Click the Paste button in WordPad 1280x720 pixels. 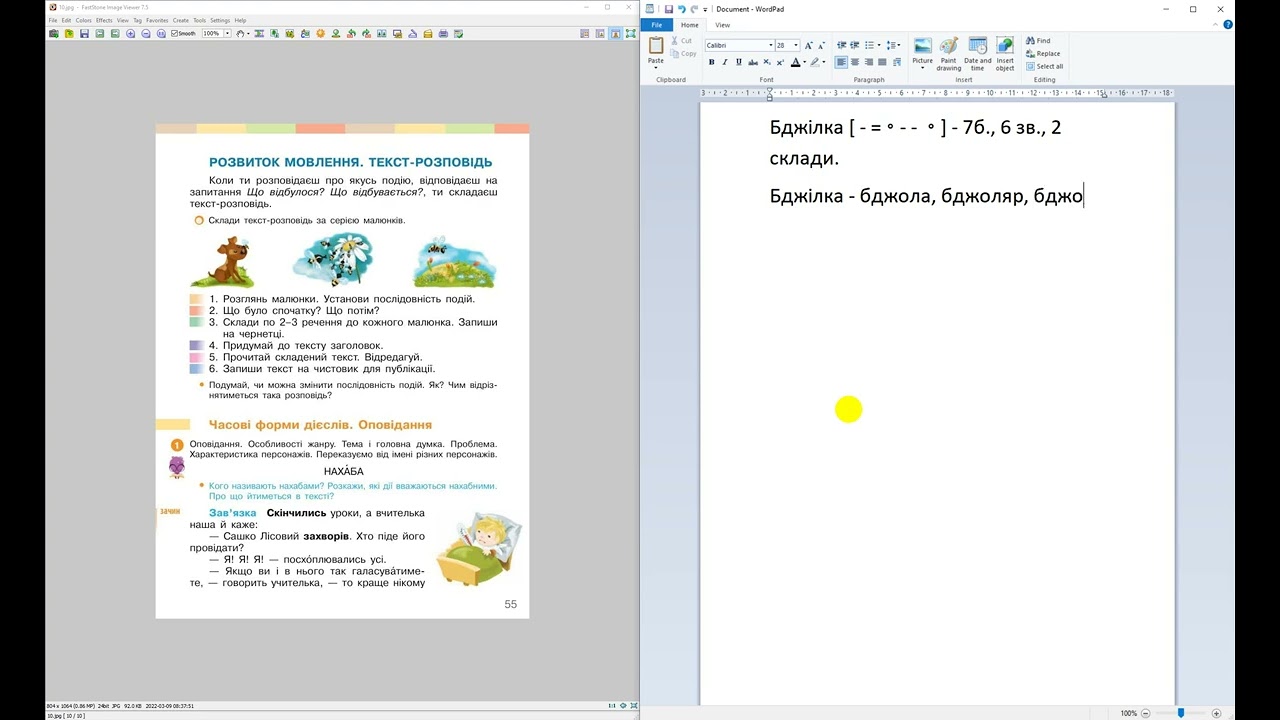pyautogui.click(x=656, y=52)
